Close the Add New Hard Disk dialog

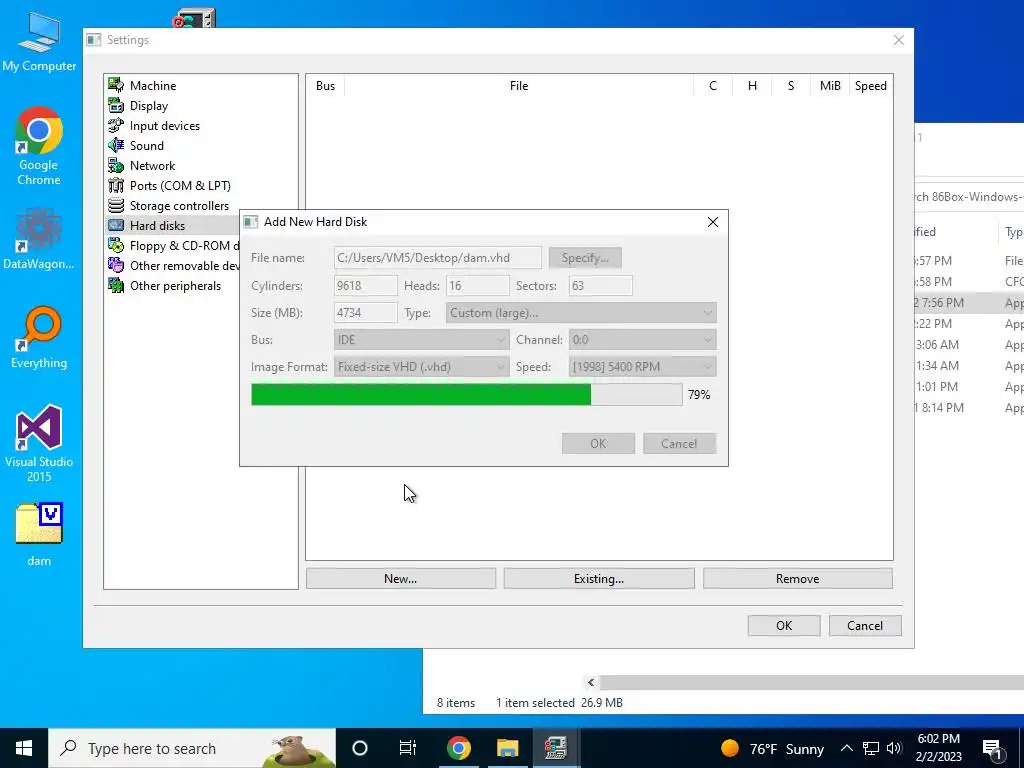pos(712,222)
